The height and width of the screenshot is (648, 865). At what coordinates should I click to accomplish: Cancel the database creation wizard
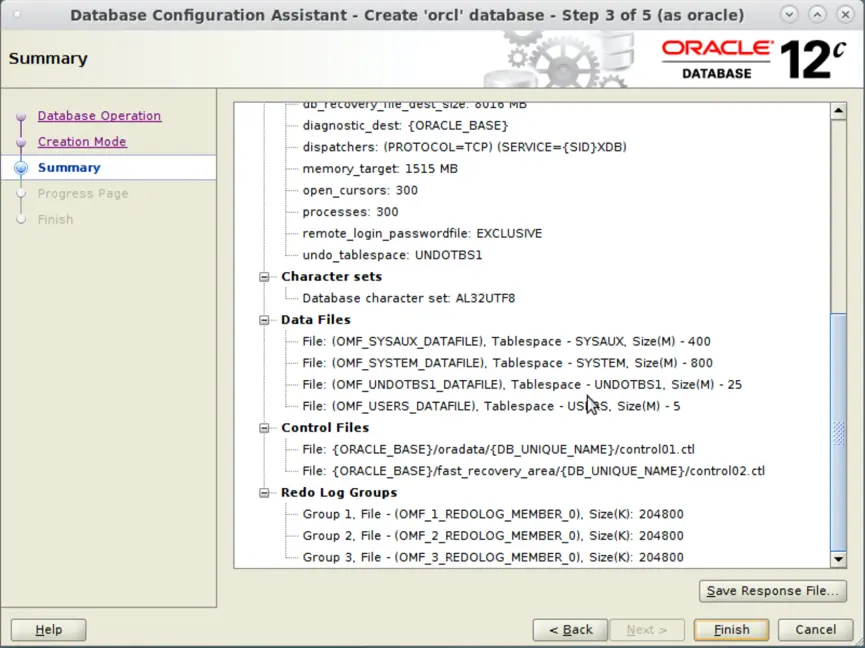coord(815,630)
